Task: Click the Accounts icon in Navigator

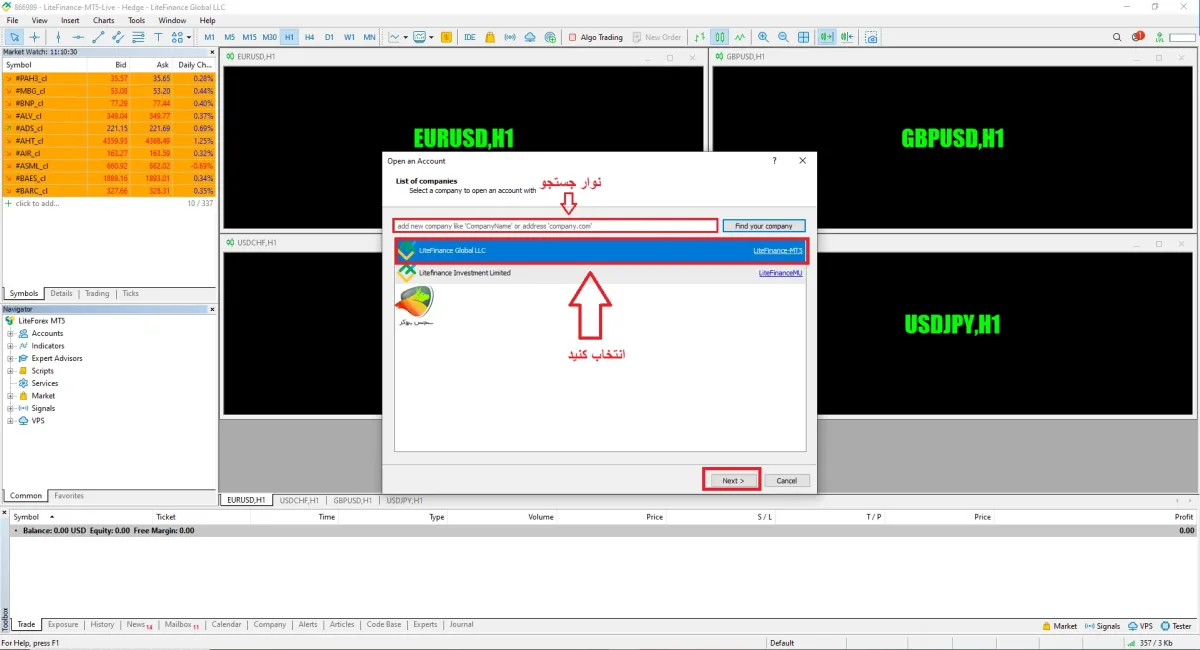Action: 23,333
